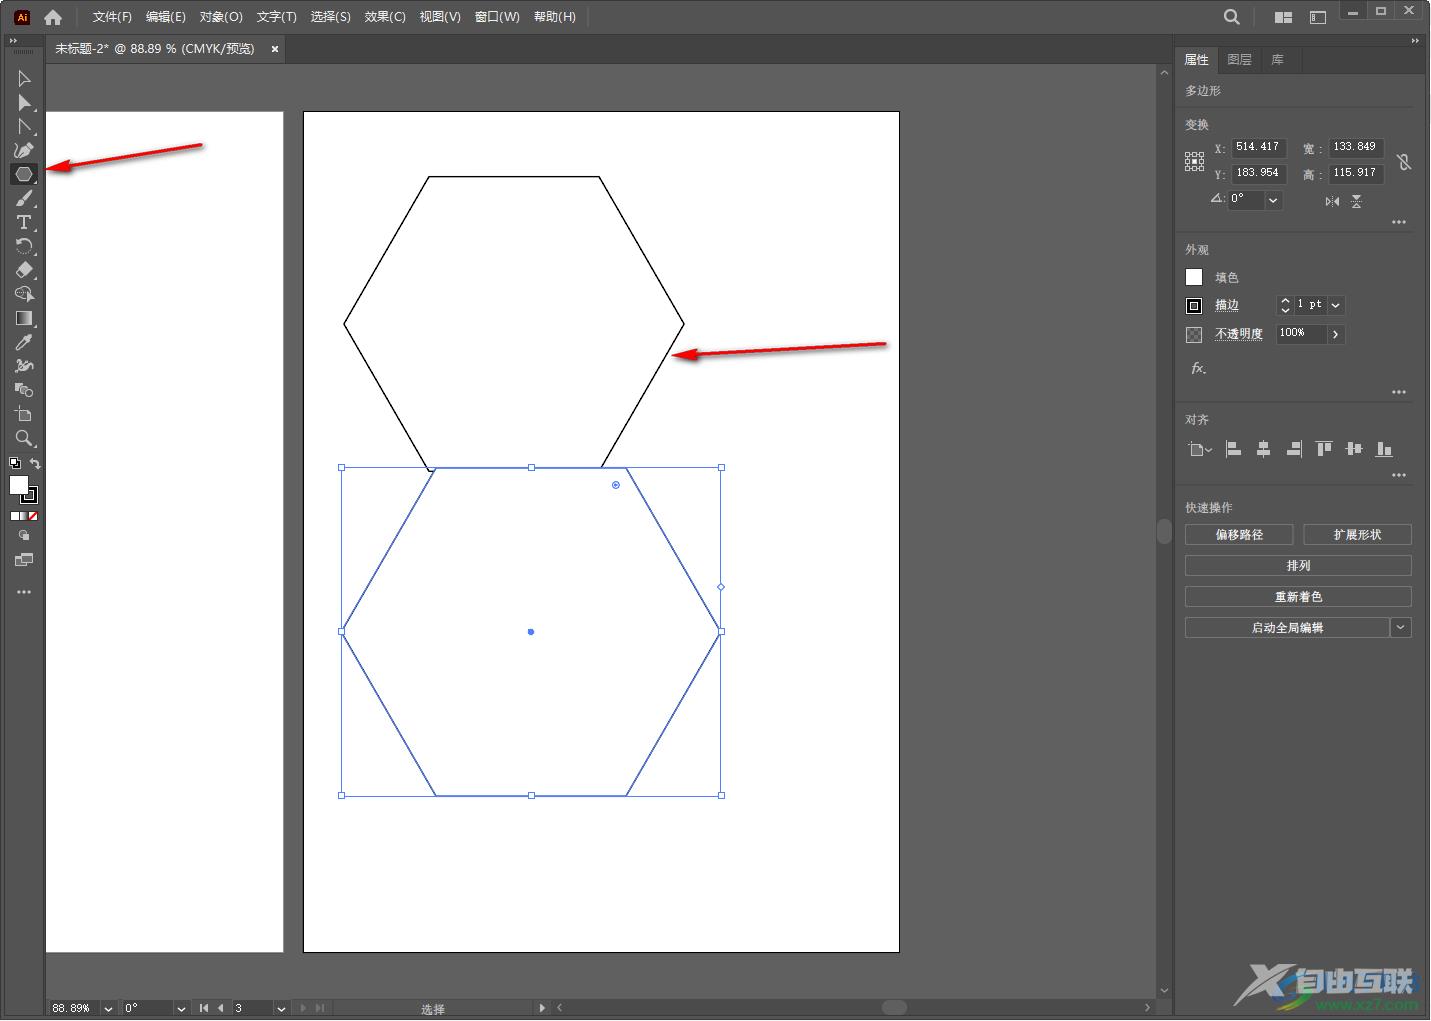Show more Transform options
1431x1021 pixels.
coord(1399,222)
